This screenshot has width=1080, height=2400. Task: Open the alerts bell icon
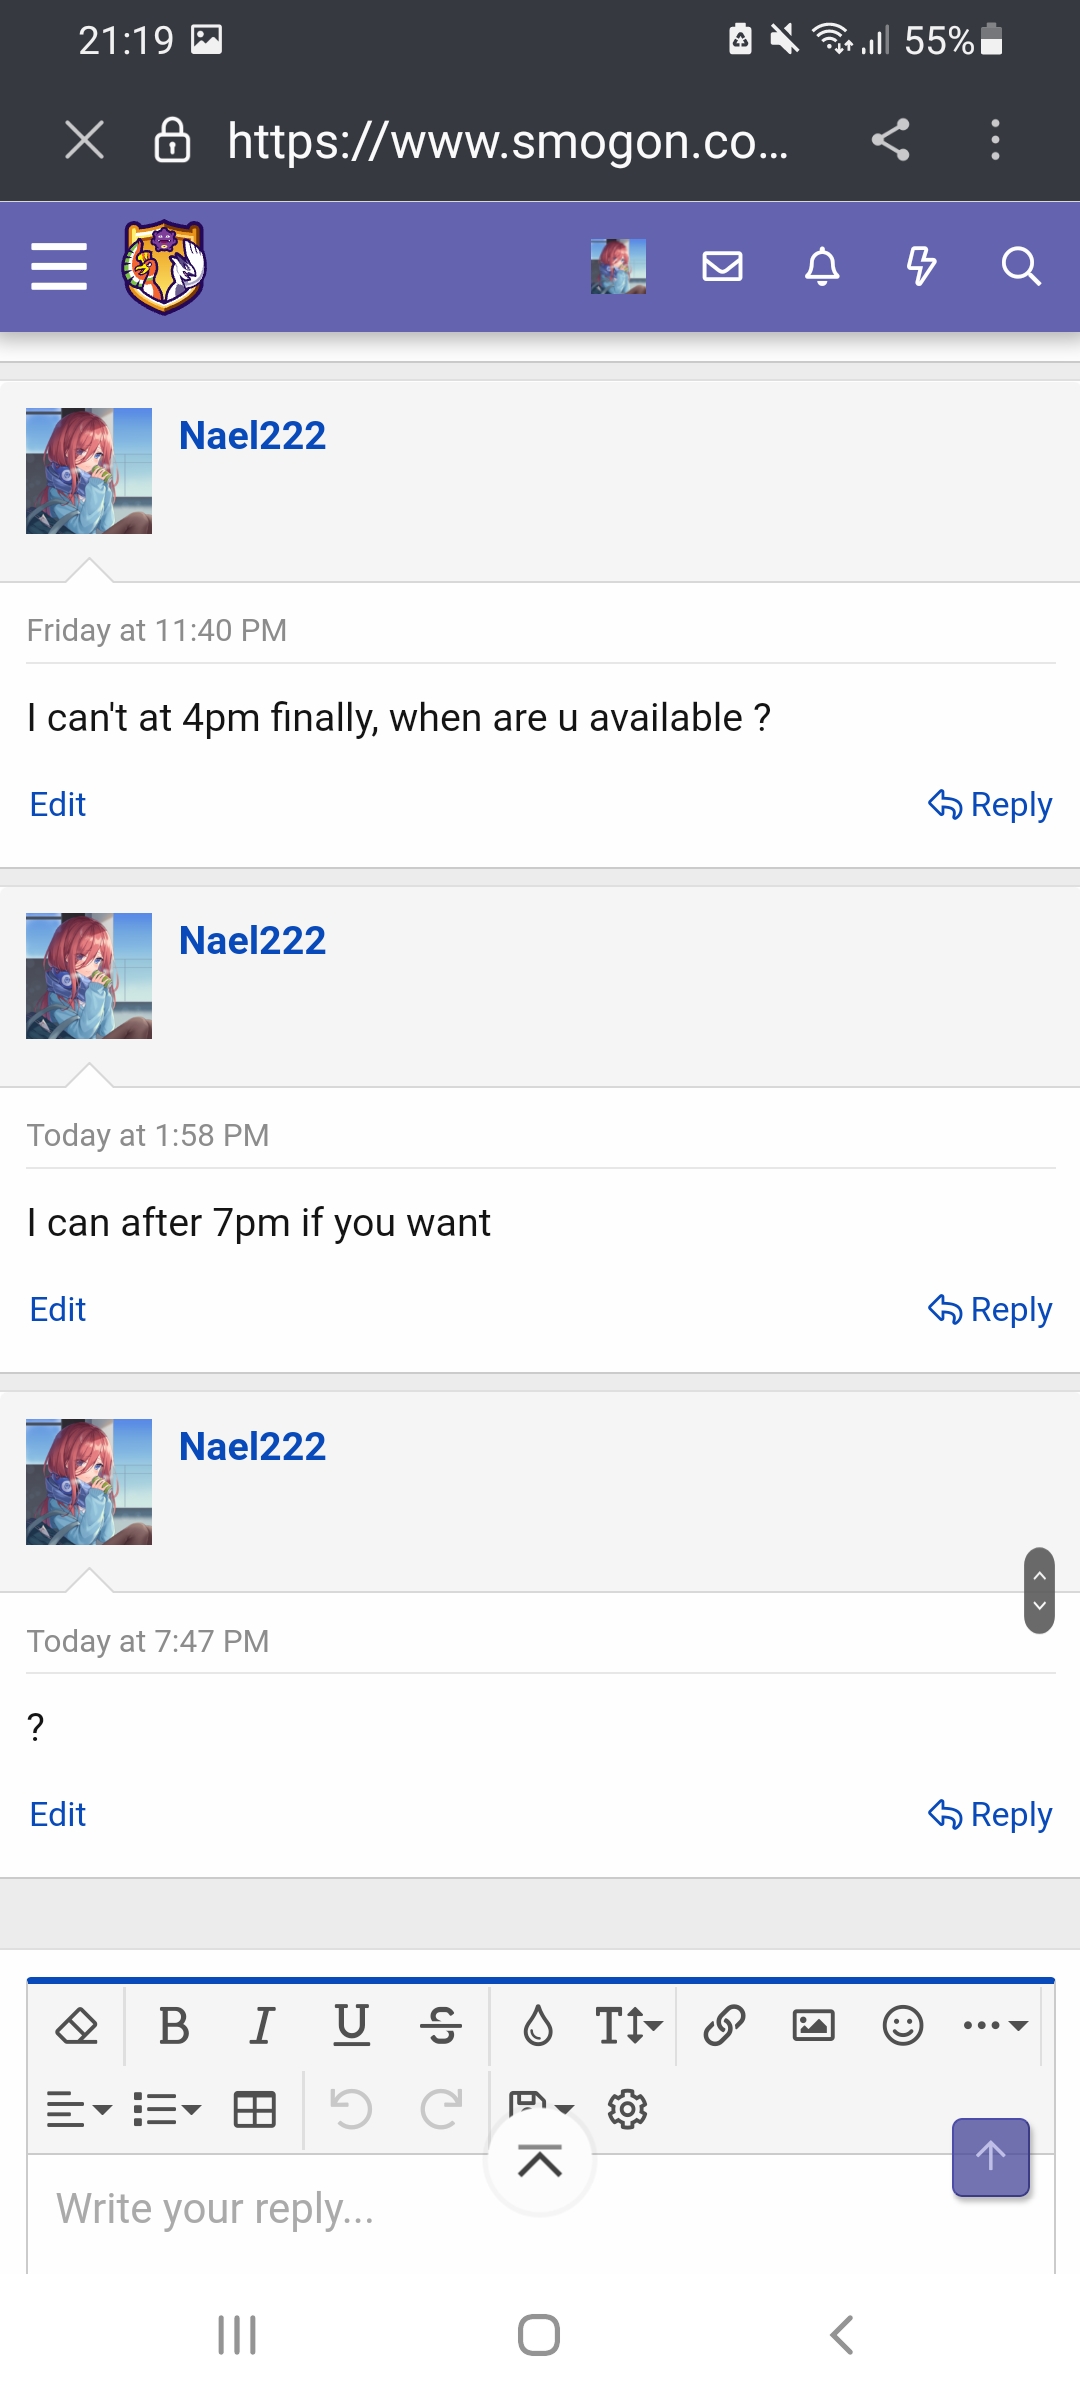(822, 266)
